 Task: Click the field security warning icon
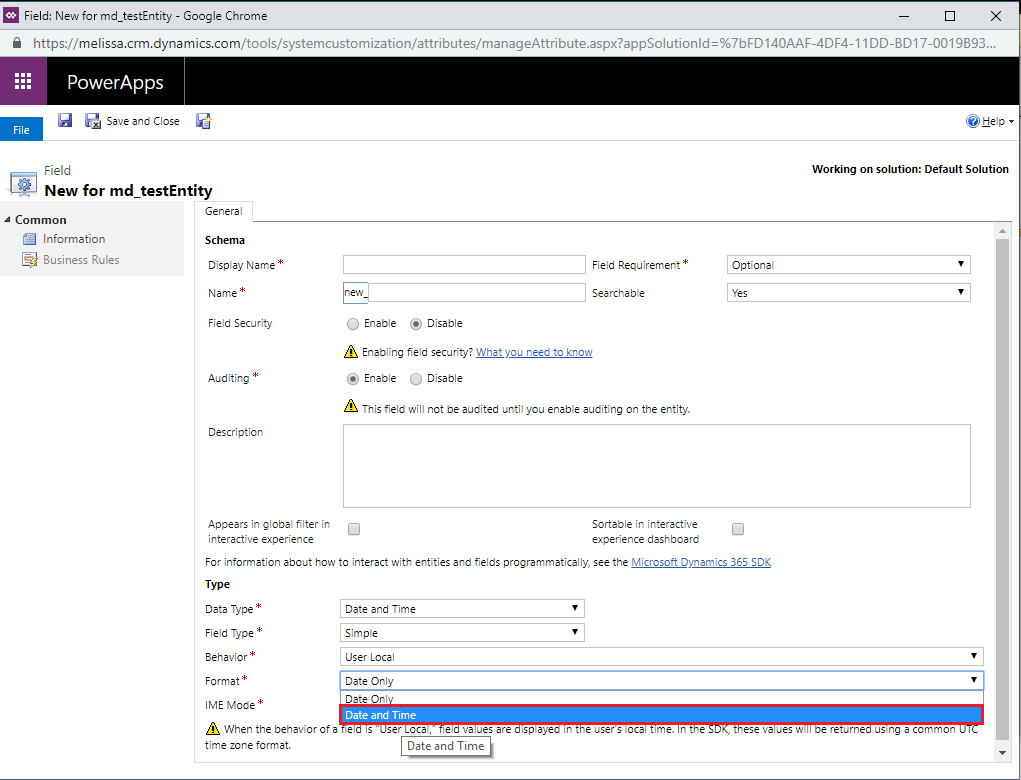pyautogui.click(x=351, y=352)
